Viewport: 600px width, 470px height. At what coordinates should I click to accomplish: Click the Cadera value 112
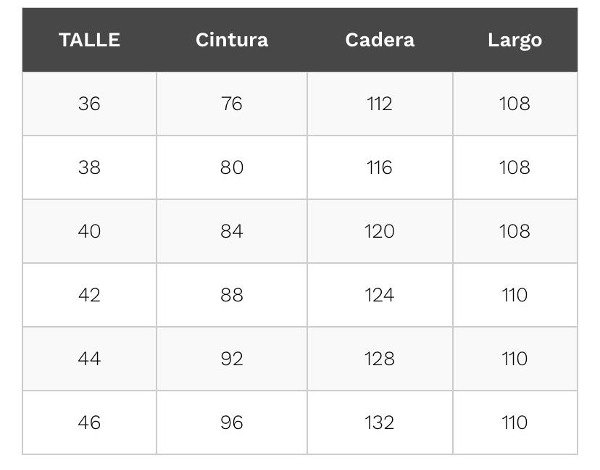pyautogui.click(x=380, y=104)
